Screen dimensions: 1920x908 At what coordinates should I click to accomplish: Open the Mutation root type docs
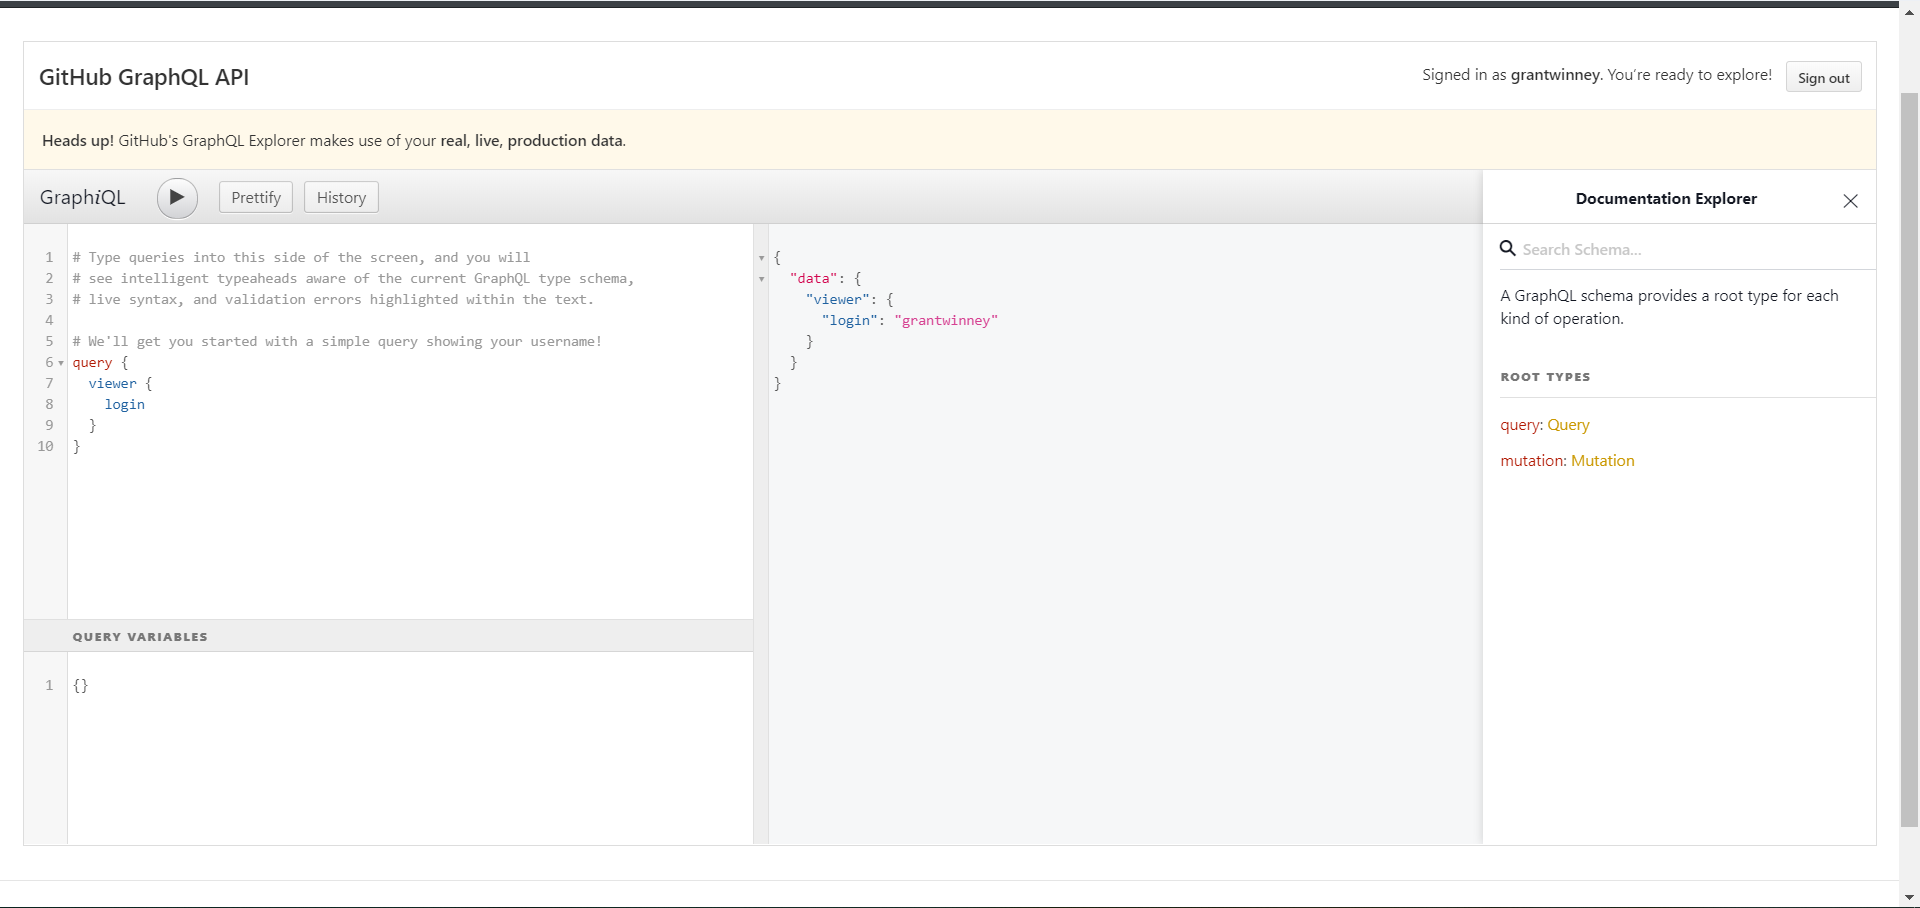click(1602, 461)
